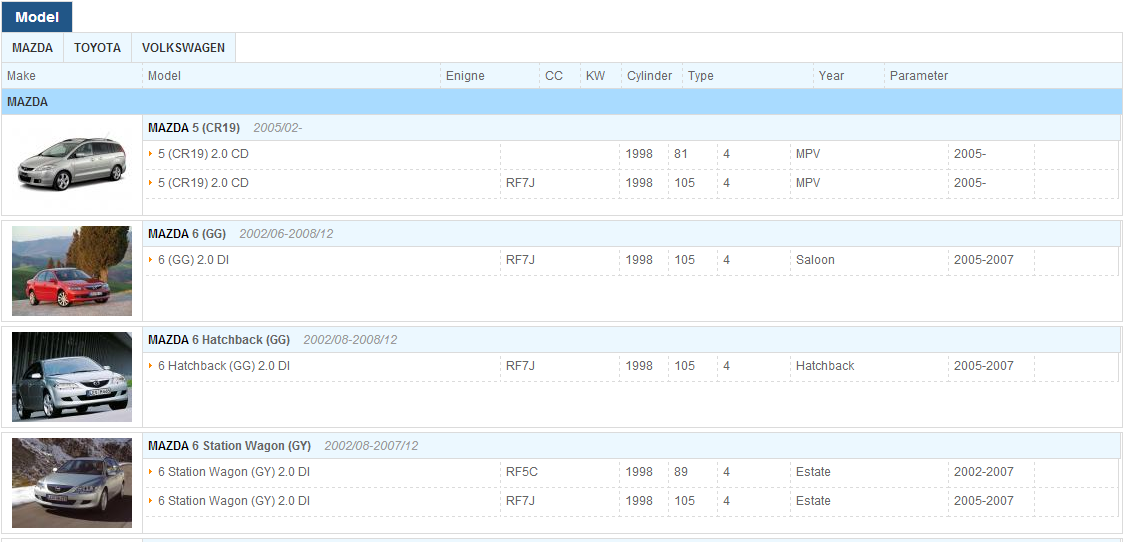Open the MAZDA 5 (CR19) car thumbnail
Viewport: 1123px width, 542px height.
[x=72, y=164]
